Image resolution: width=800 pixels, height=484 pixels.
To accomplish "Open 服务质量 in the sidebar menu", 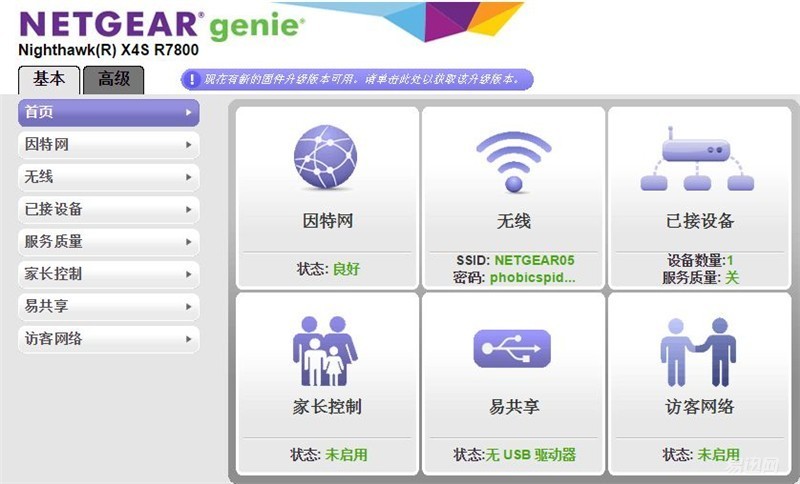I will coord(109,242).
